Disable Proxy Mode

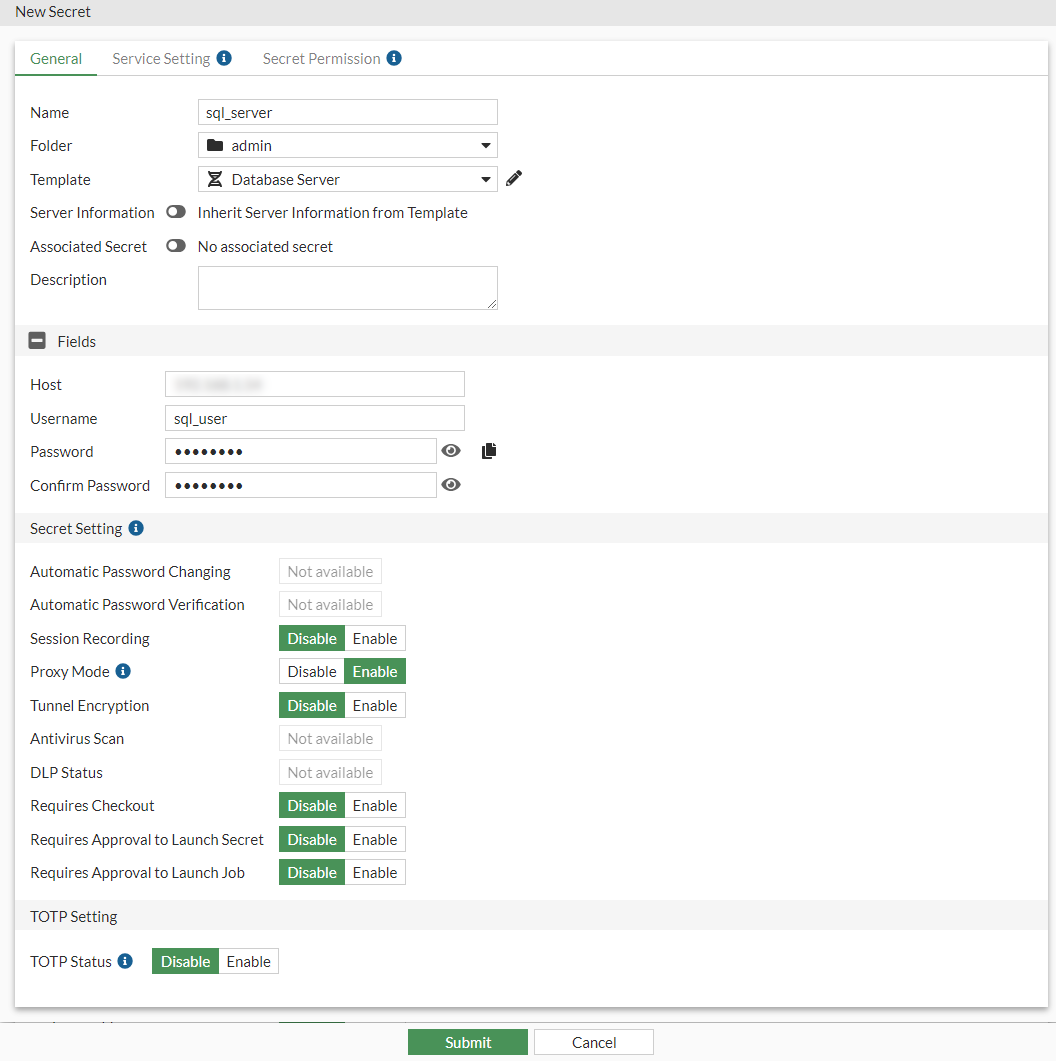(311, 671)
